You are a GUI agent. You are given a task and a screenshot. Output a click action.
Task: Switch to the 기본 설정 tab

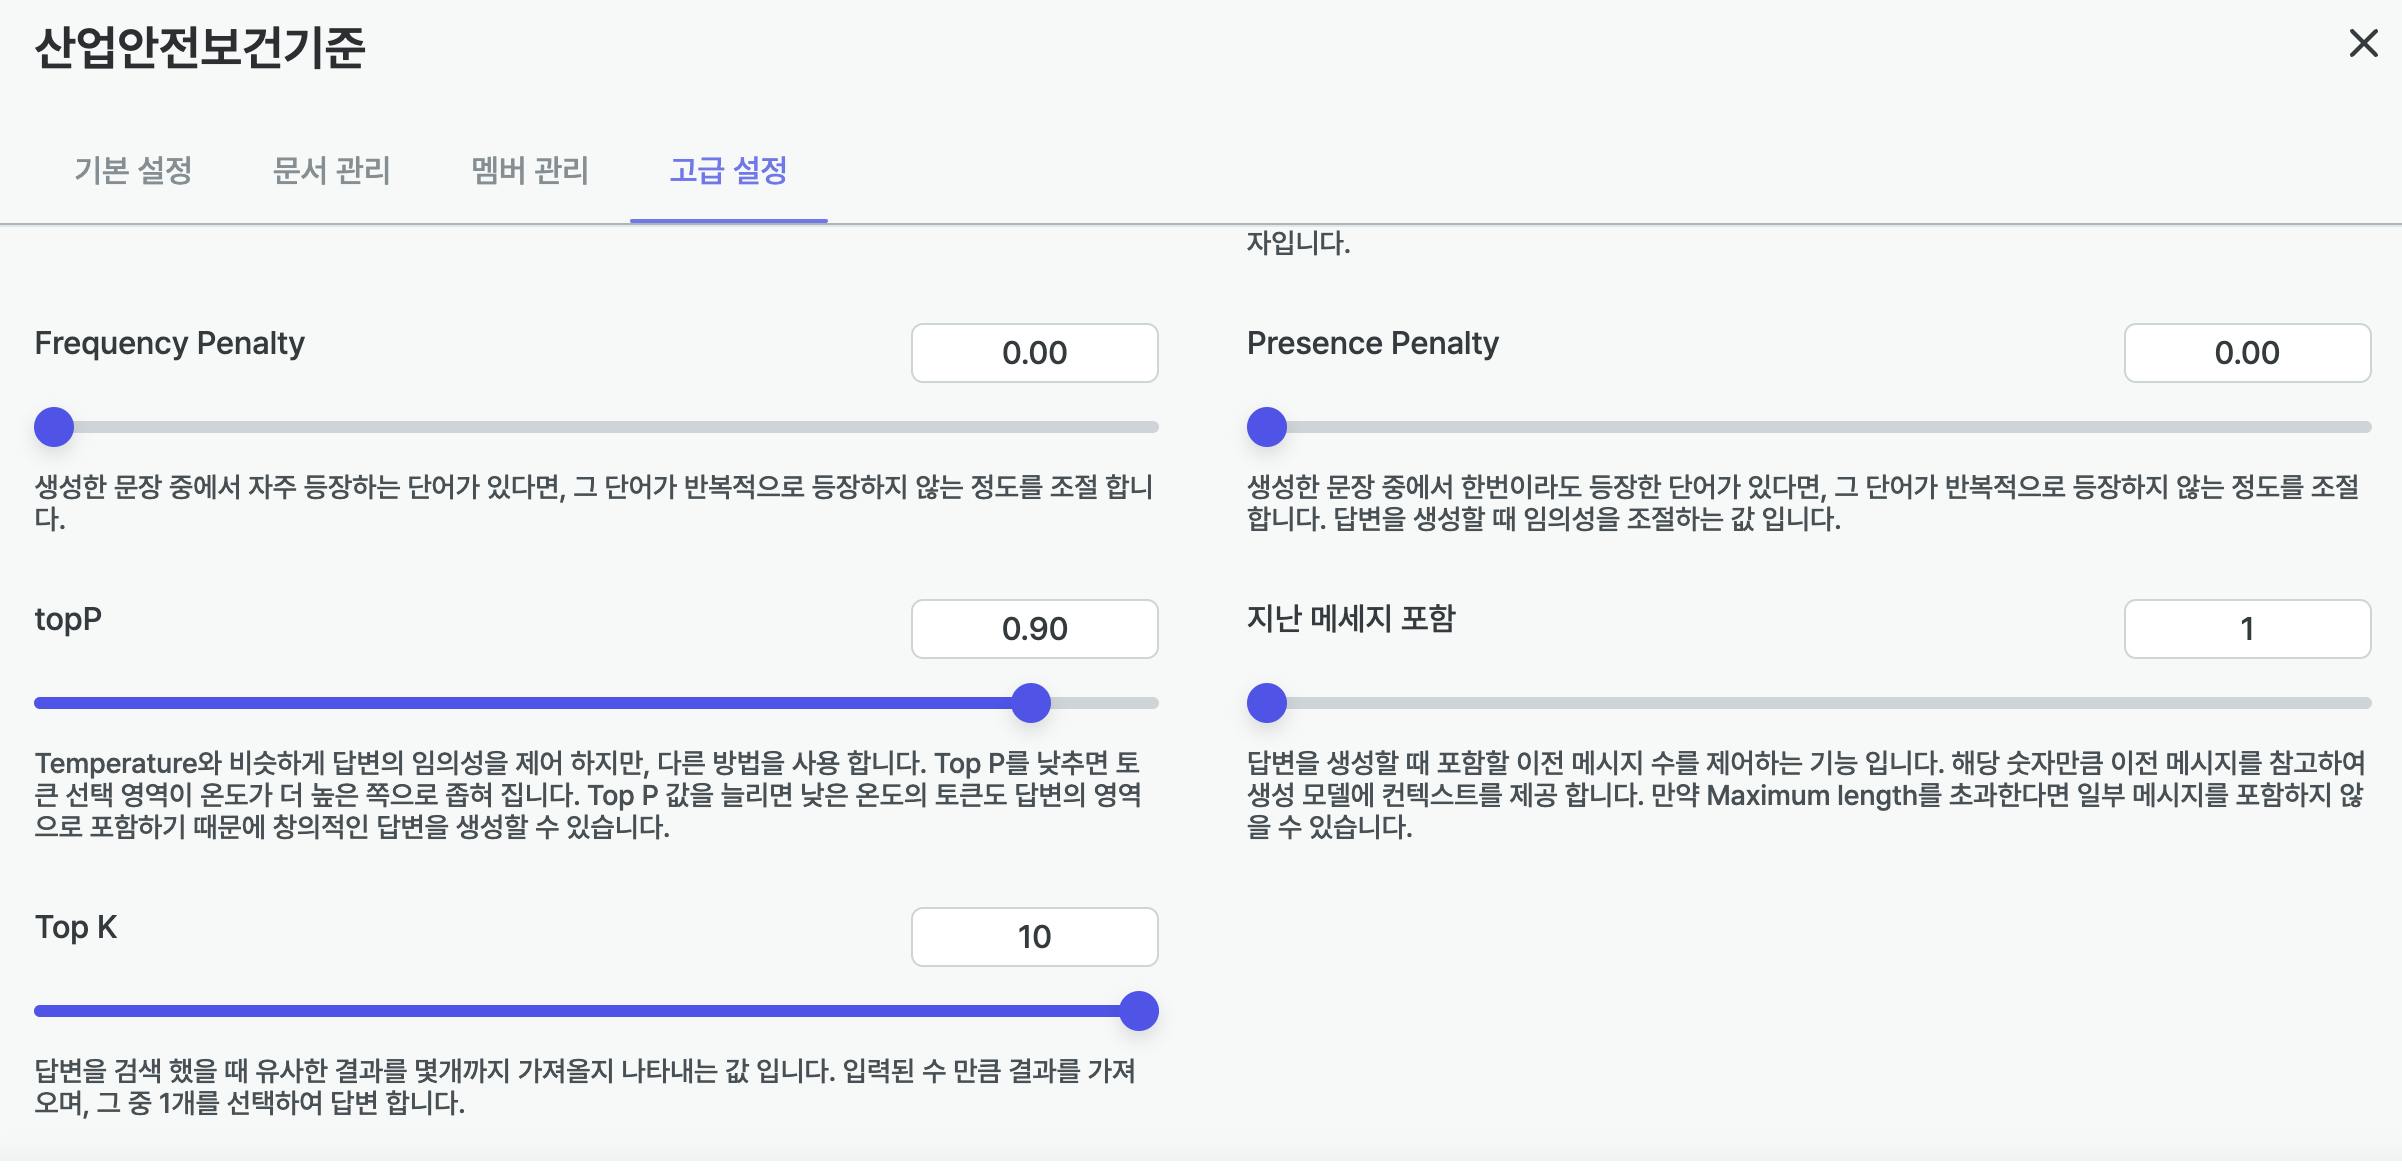tap(133, 171)
